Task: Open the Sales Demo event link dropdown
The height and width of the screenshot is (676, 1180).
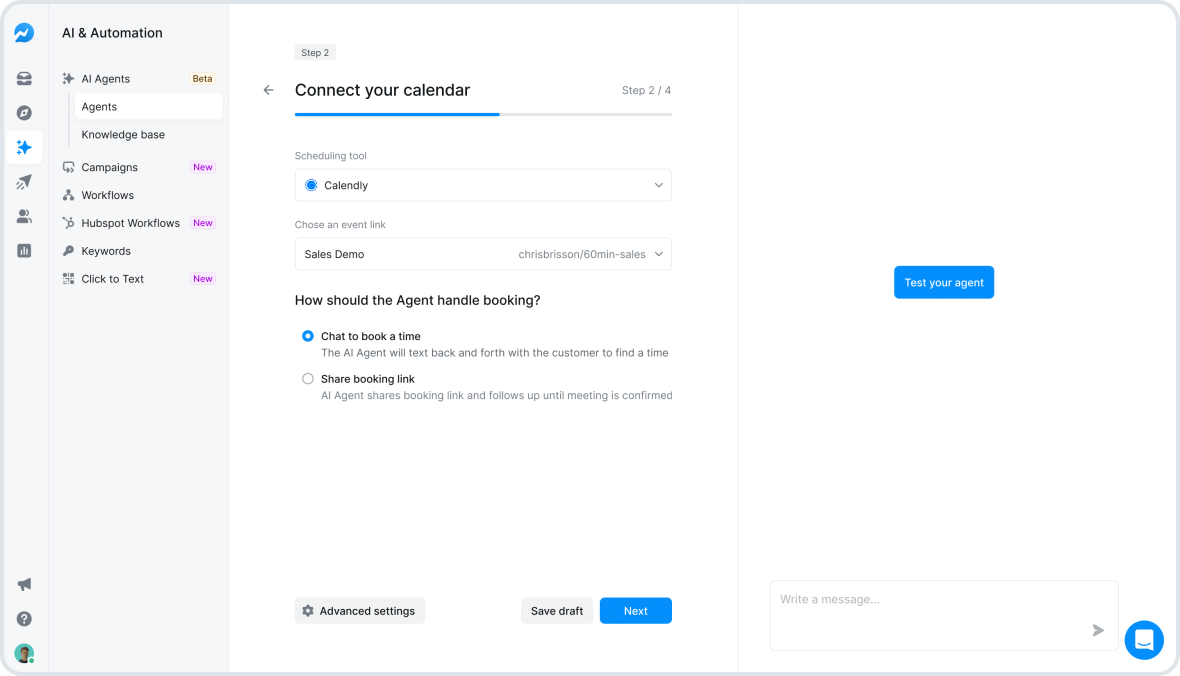Action: (483, 254)
